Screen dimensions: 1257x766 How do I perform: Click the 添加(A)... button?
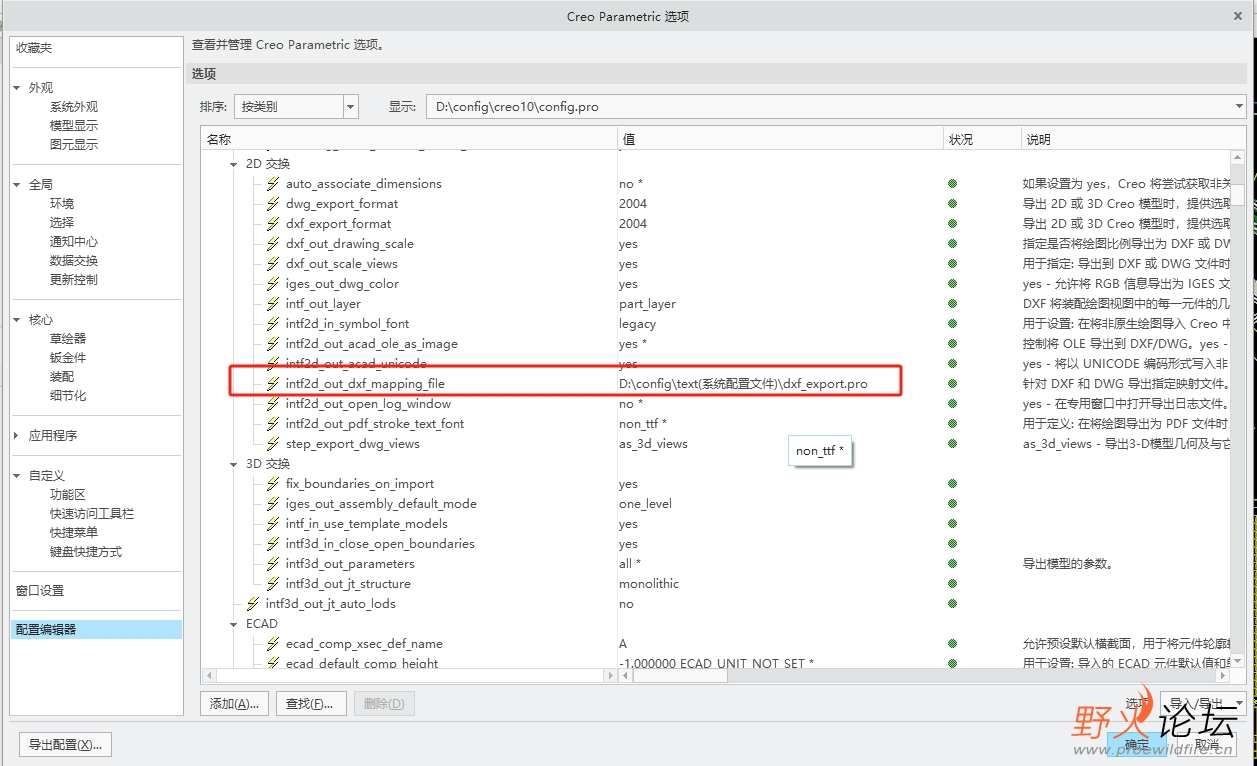tap(235, 704)
